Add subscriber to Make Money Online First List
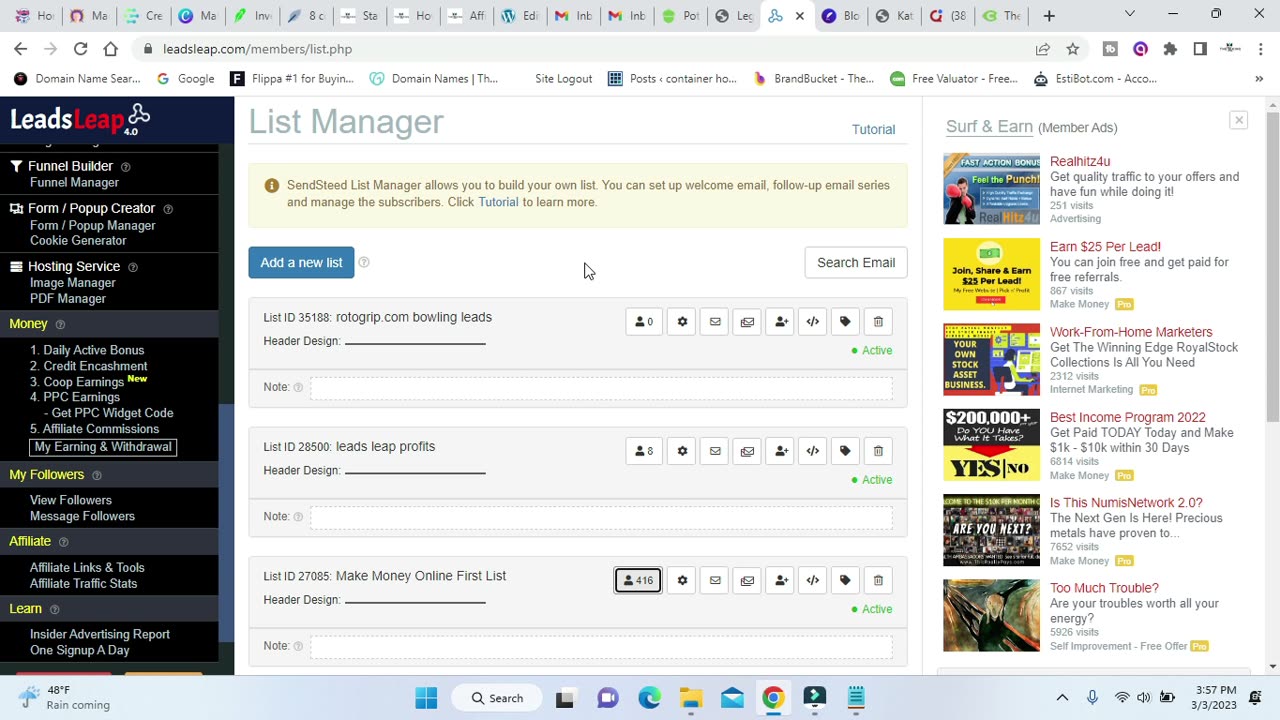The image size is (1280, 720). point(780,580)
